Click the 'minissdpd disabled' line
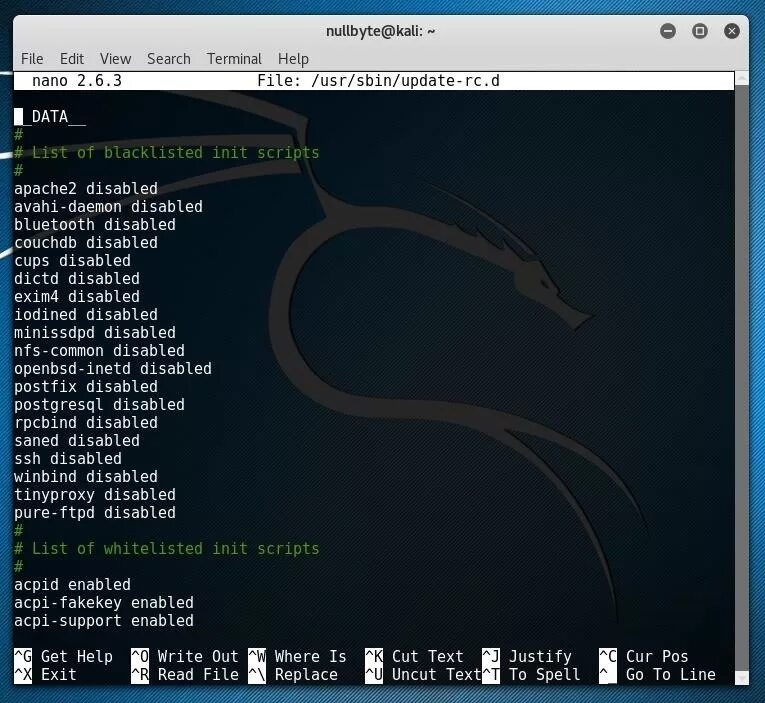This screenshot has height=703, width=765. [x=95, y=333]
